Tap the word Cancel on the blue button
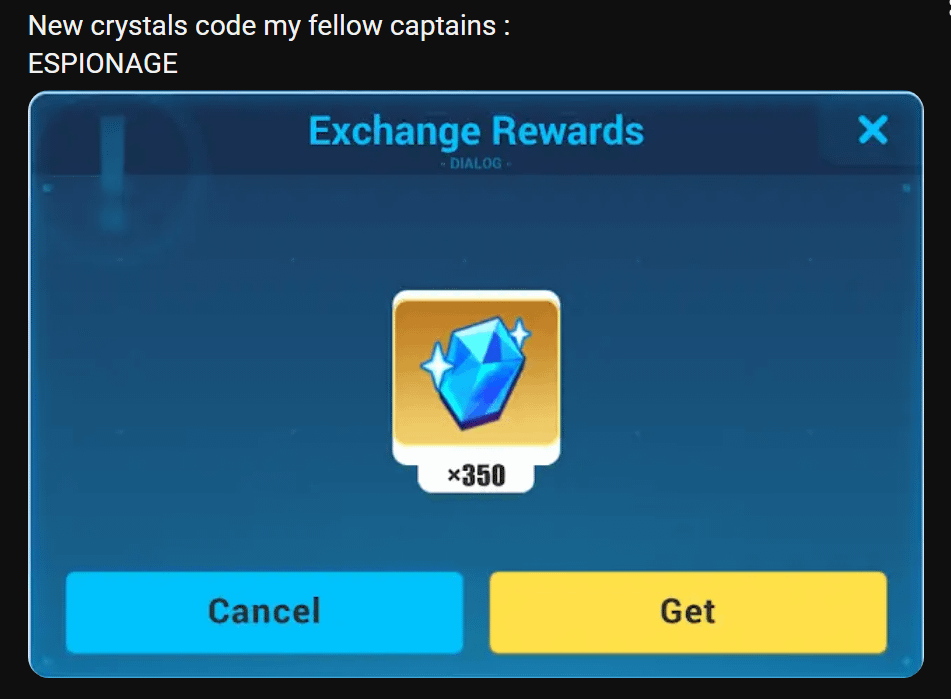 264,611
